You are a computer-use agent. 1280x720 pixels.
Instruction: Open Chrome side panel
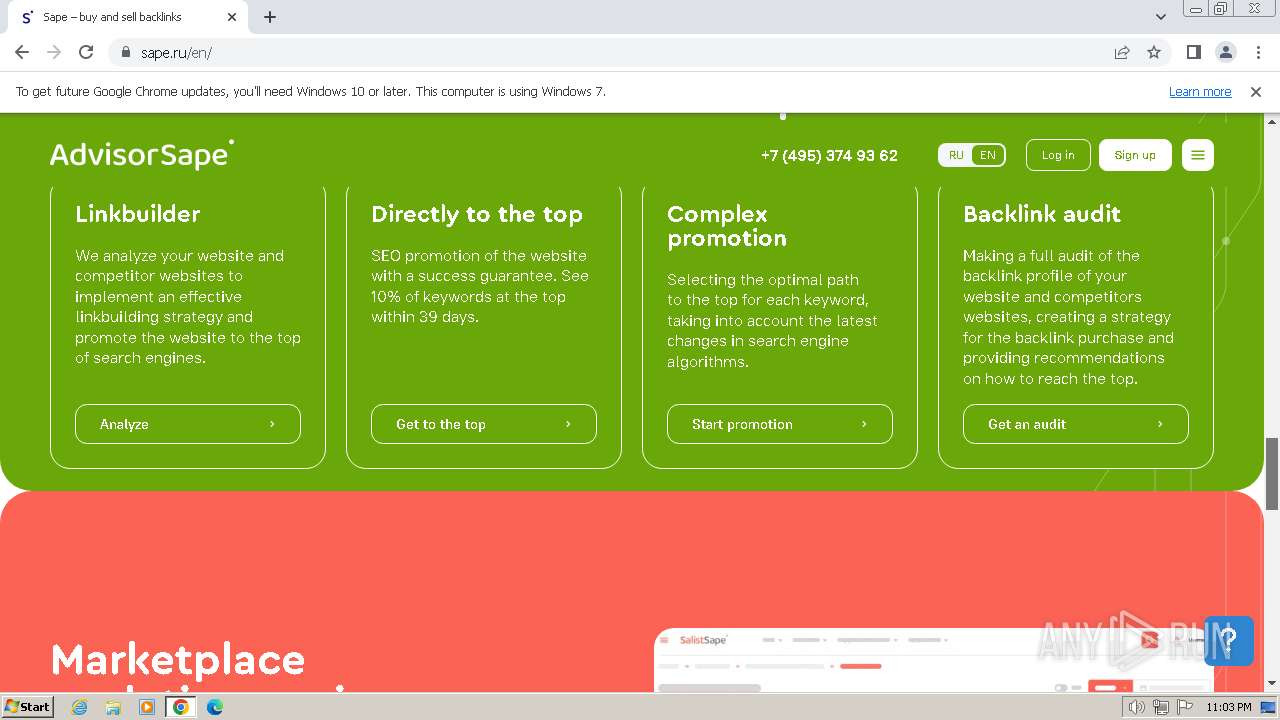tap(1194, 52)
